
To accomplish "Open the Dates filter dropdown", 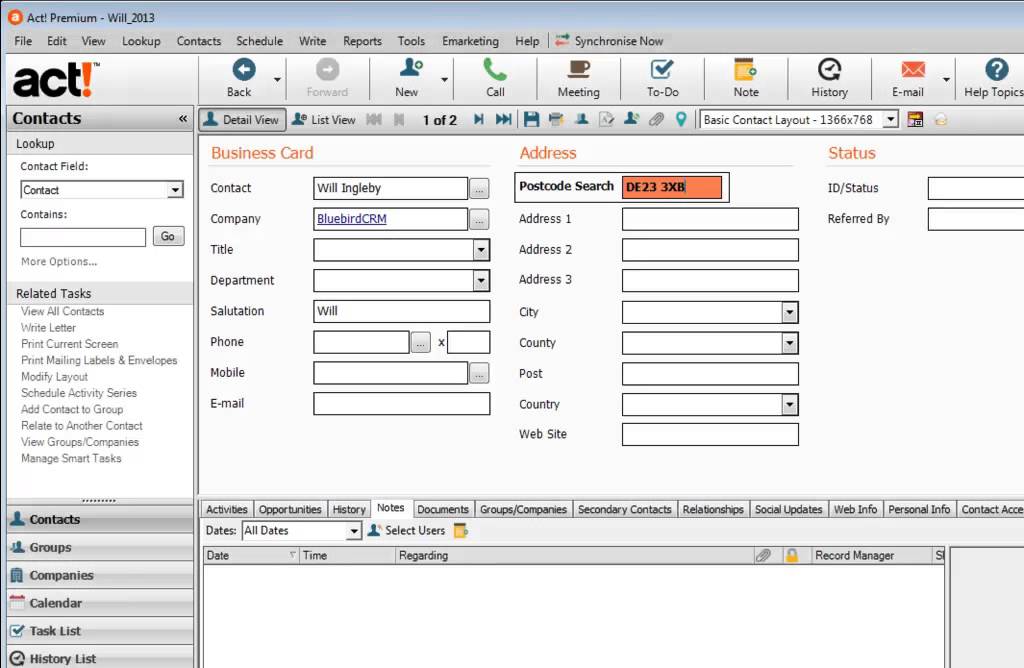I will click(x=353, y=531).
